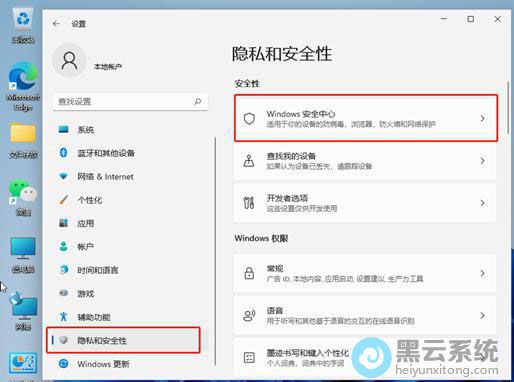Minimize the Settings window
The height and width of the screenshot is (382, 514).
pos(444,19)
